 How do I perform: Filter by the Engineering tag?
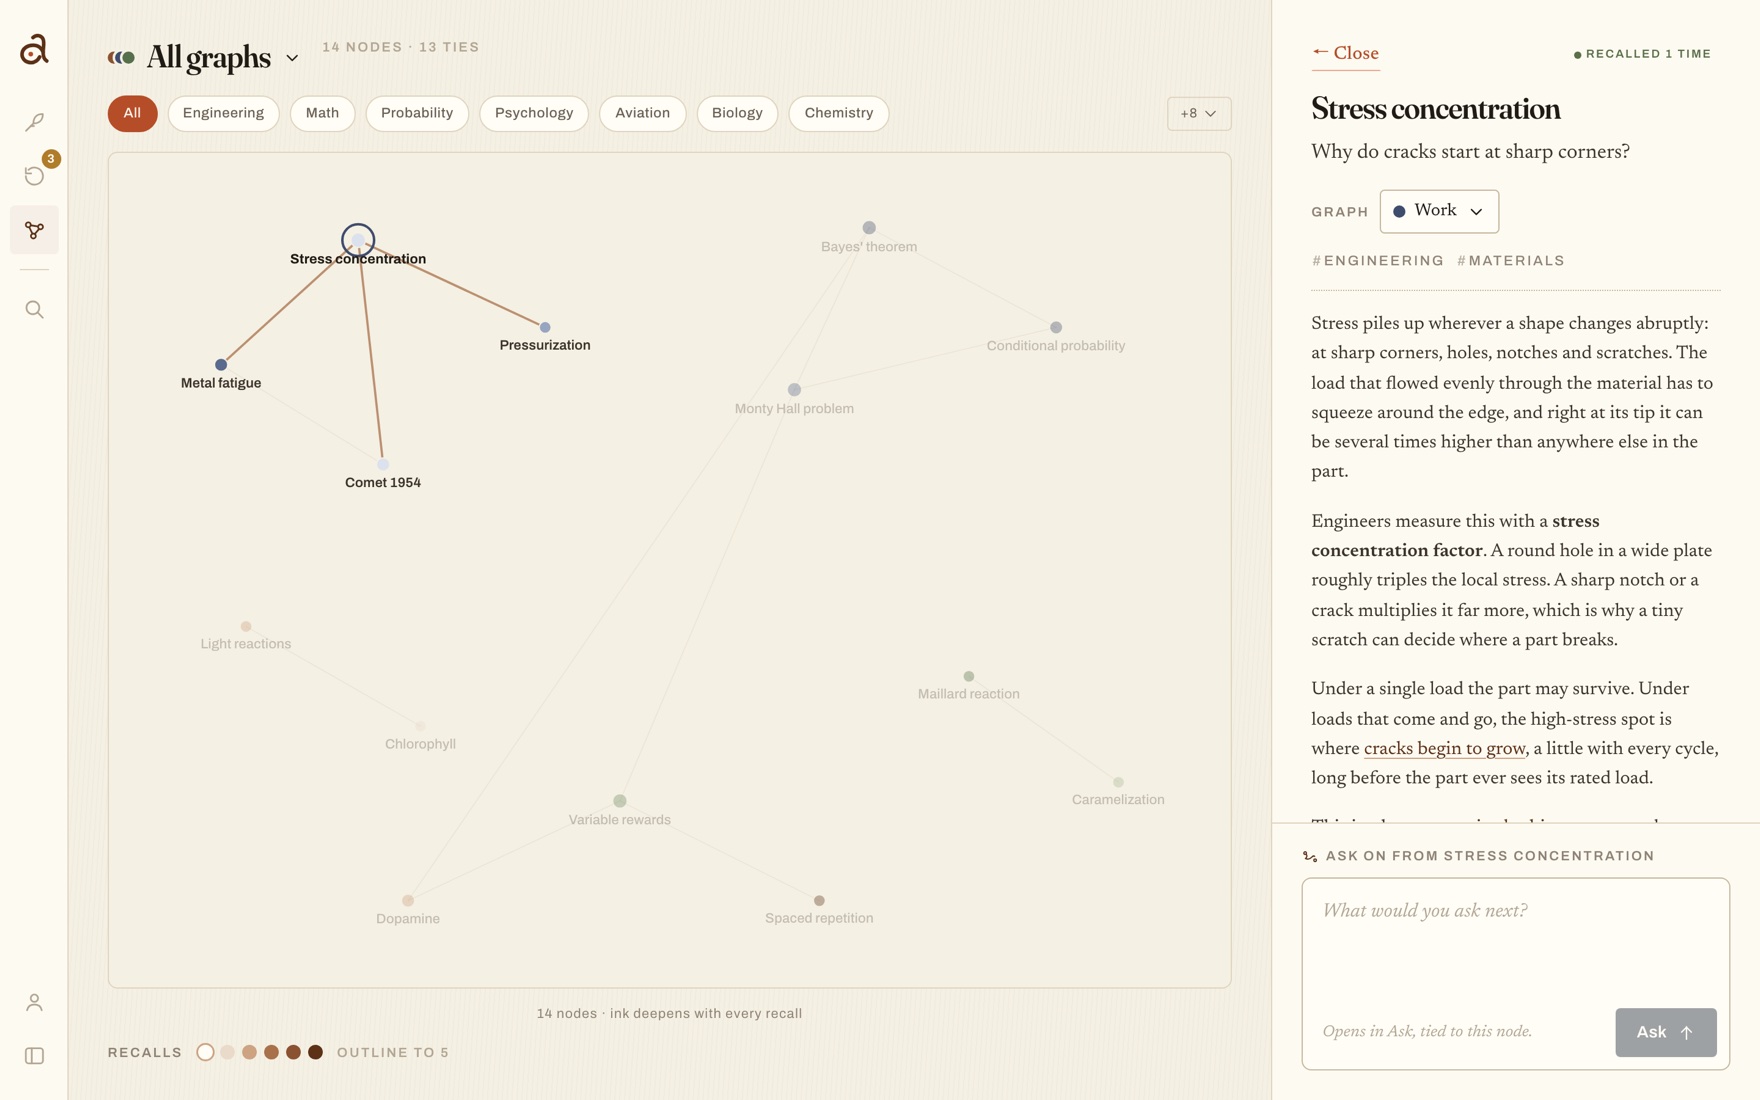[x=223, y=113]
